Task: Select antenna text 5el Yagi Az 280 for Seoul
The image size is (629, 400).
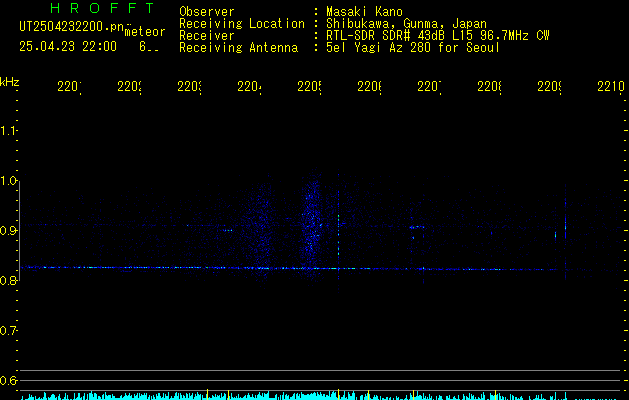Action: (x=413, y=48)
